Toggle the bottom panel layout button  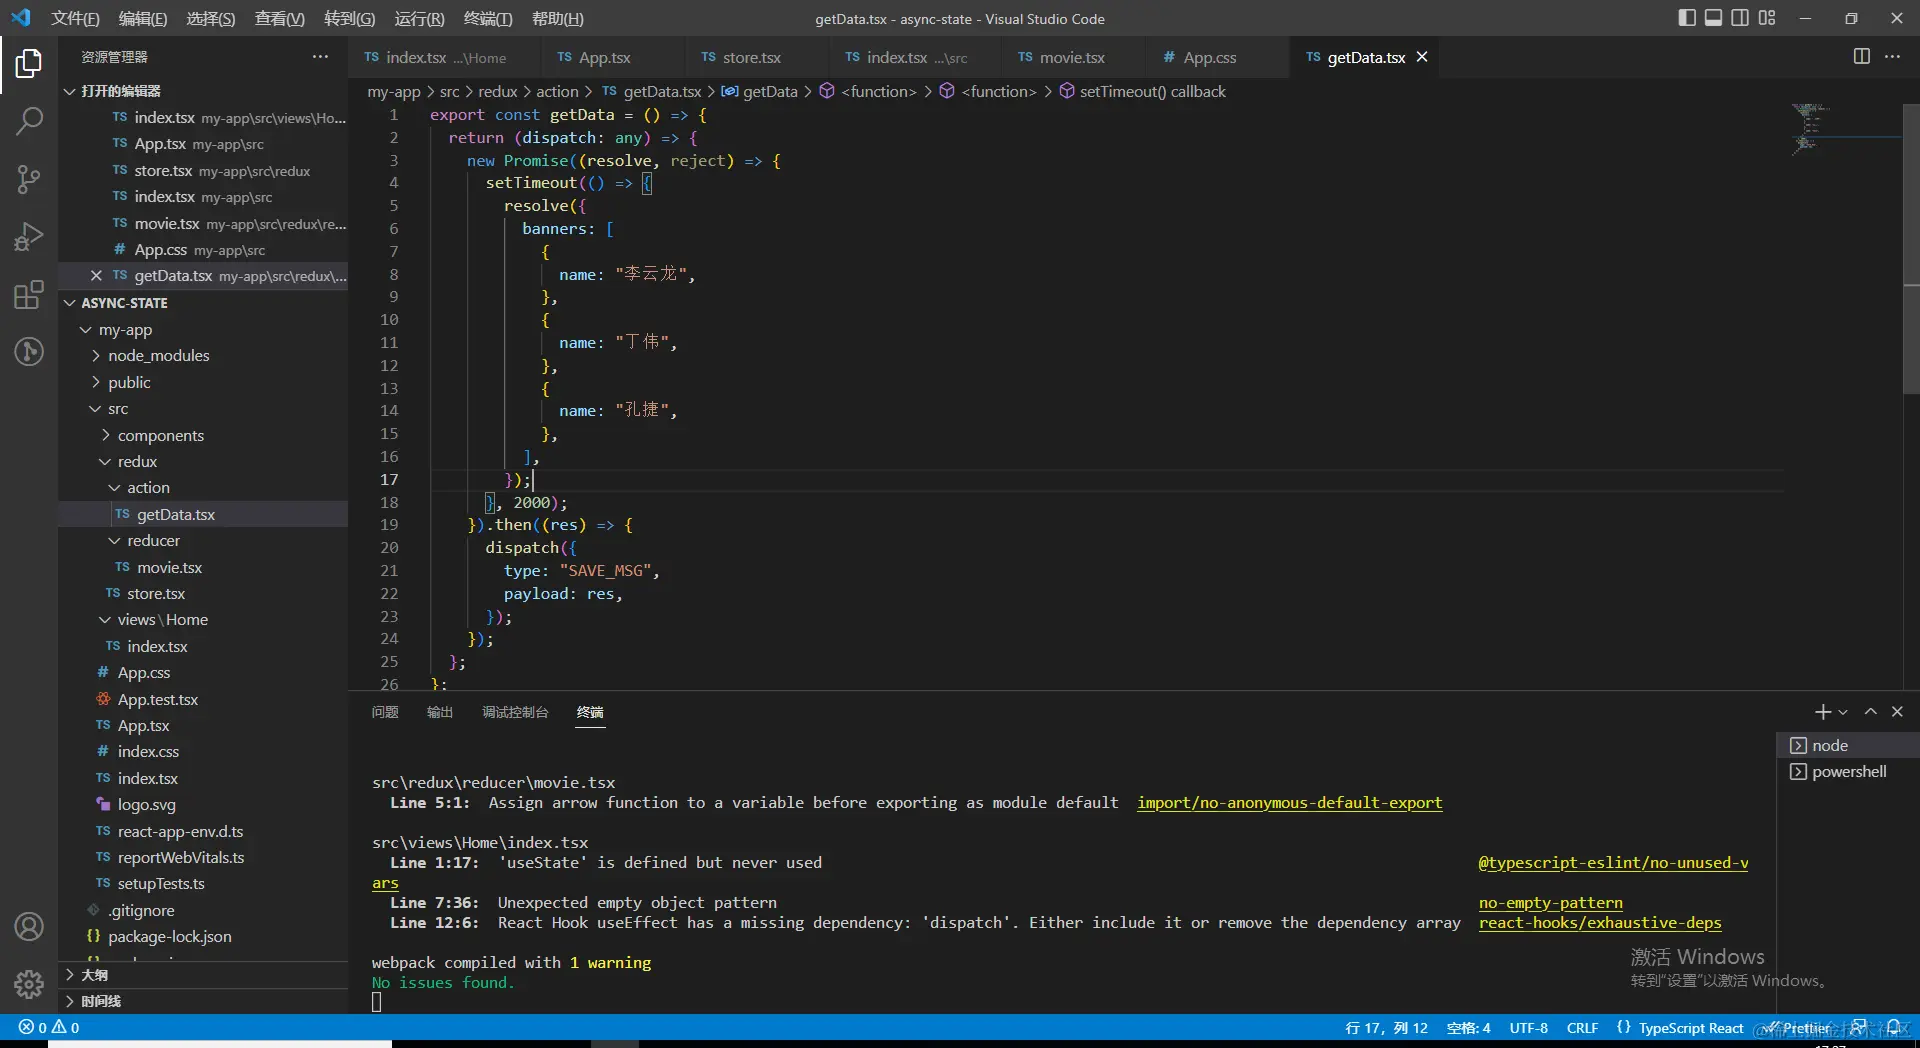[x=1713, y=18]
